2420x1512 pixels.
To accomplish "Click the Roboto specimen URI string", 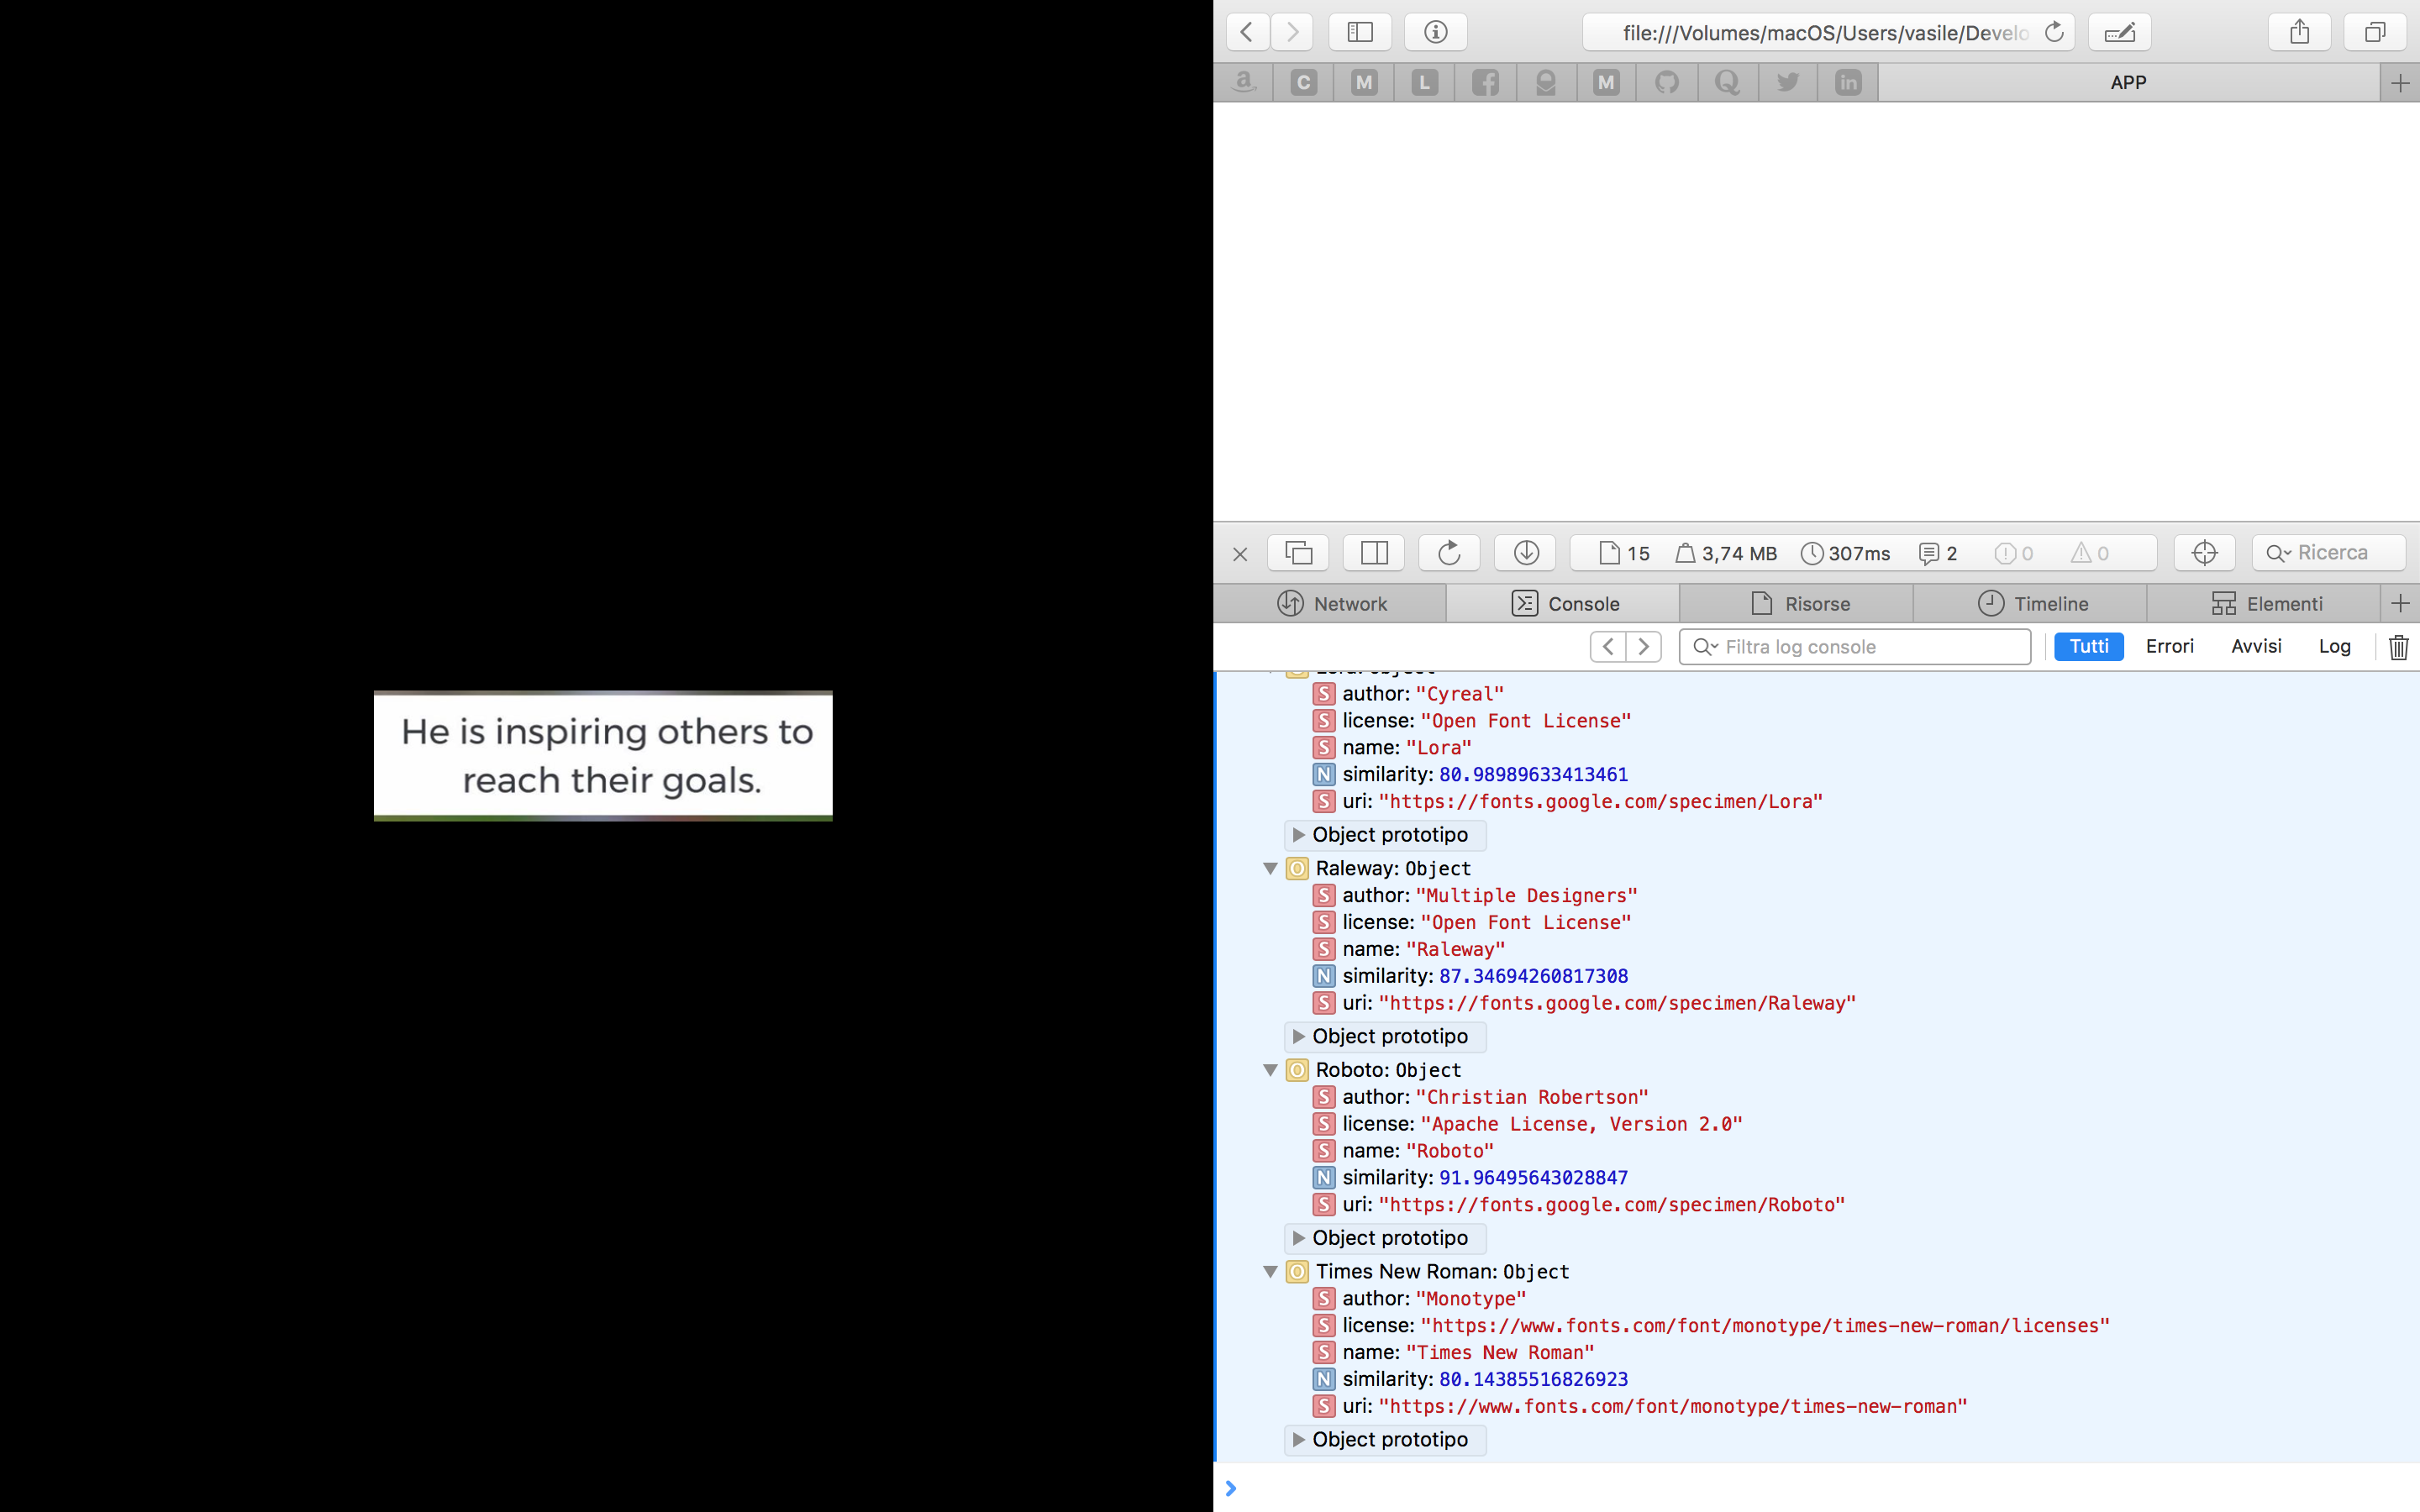I will click(1611, 1205).
